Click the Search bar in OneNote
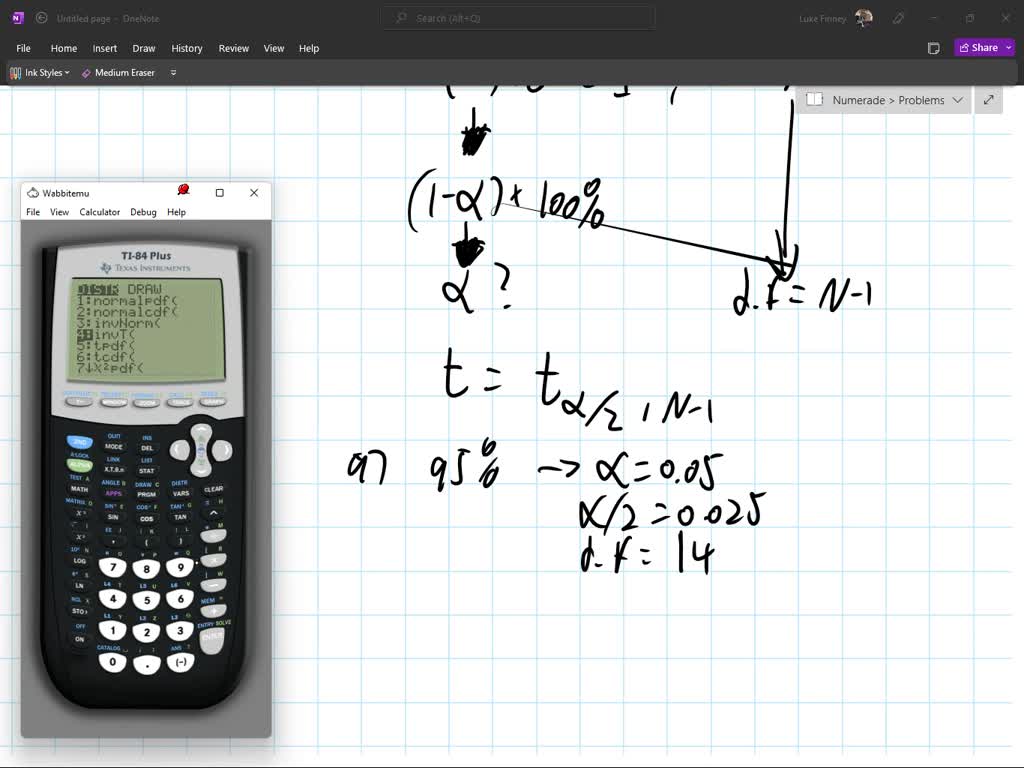This screenshot has width=1024, height=768. (517, 17)
